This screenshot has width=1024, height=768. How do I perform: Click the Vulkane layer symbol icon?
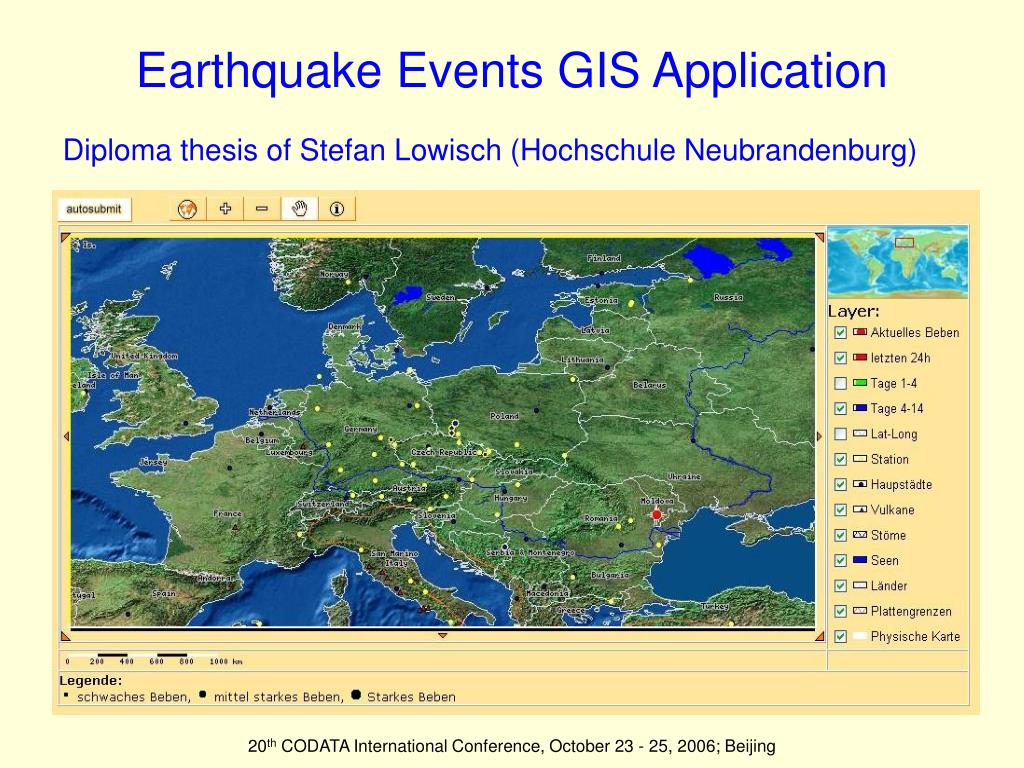click(860, 509)
